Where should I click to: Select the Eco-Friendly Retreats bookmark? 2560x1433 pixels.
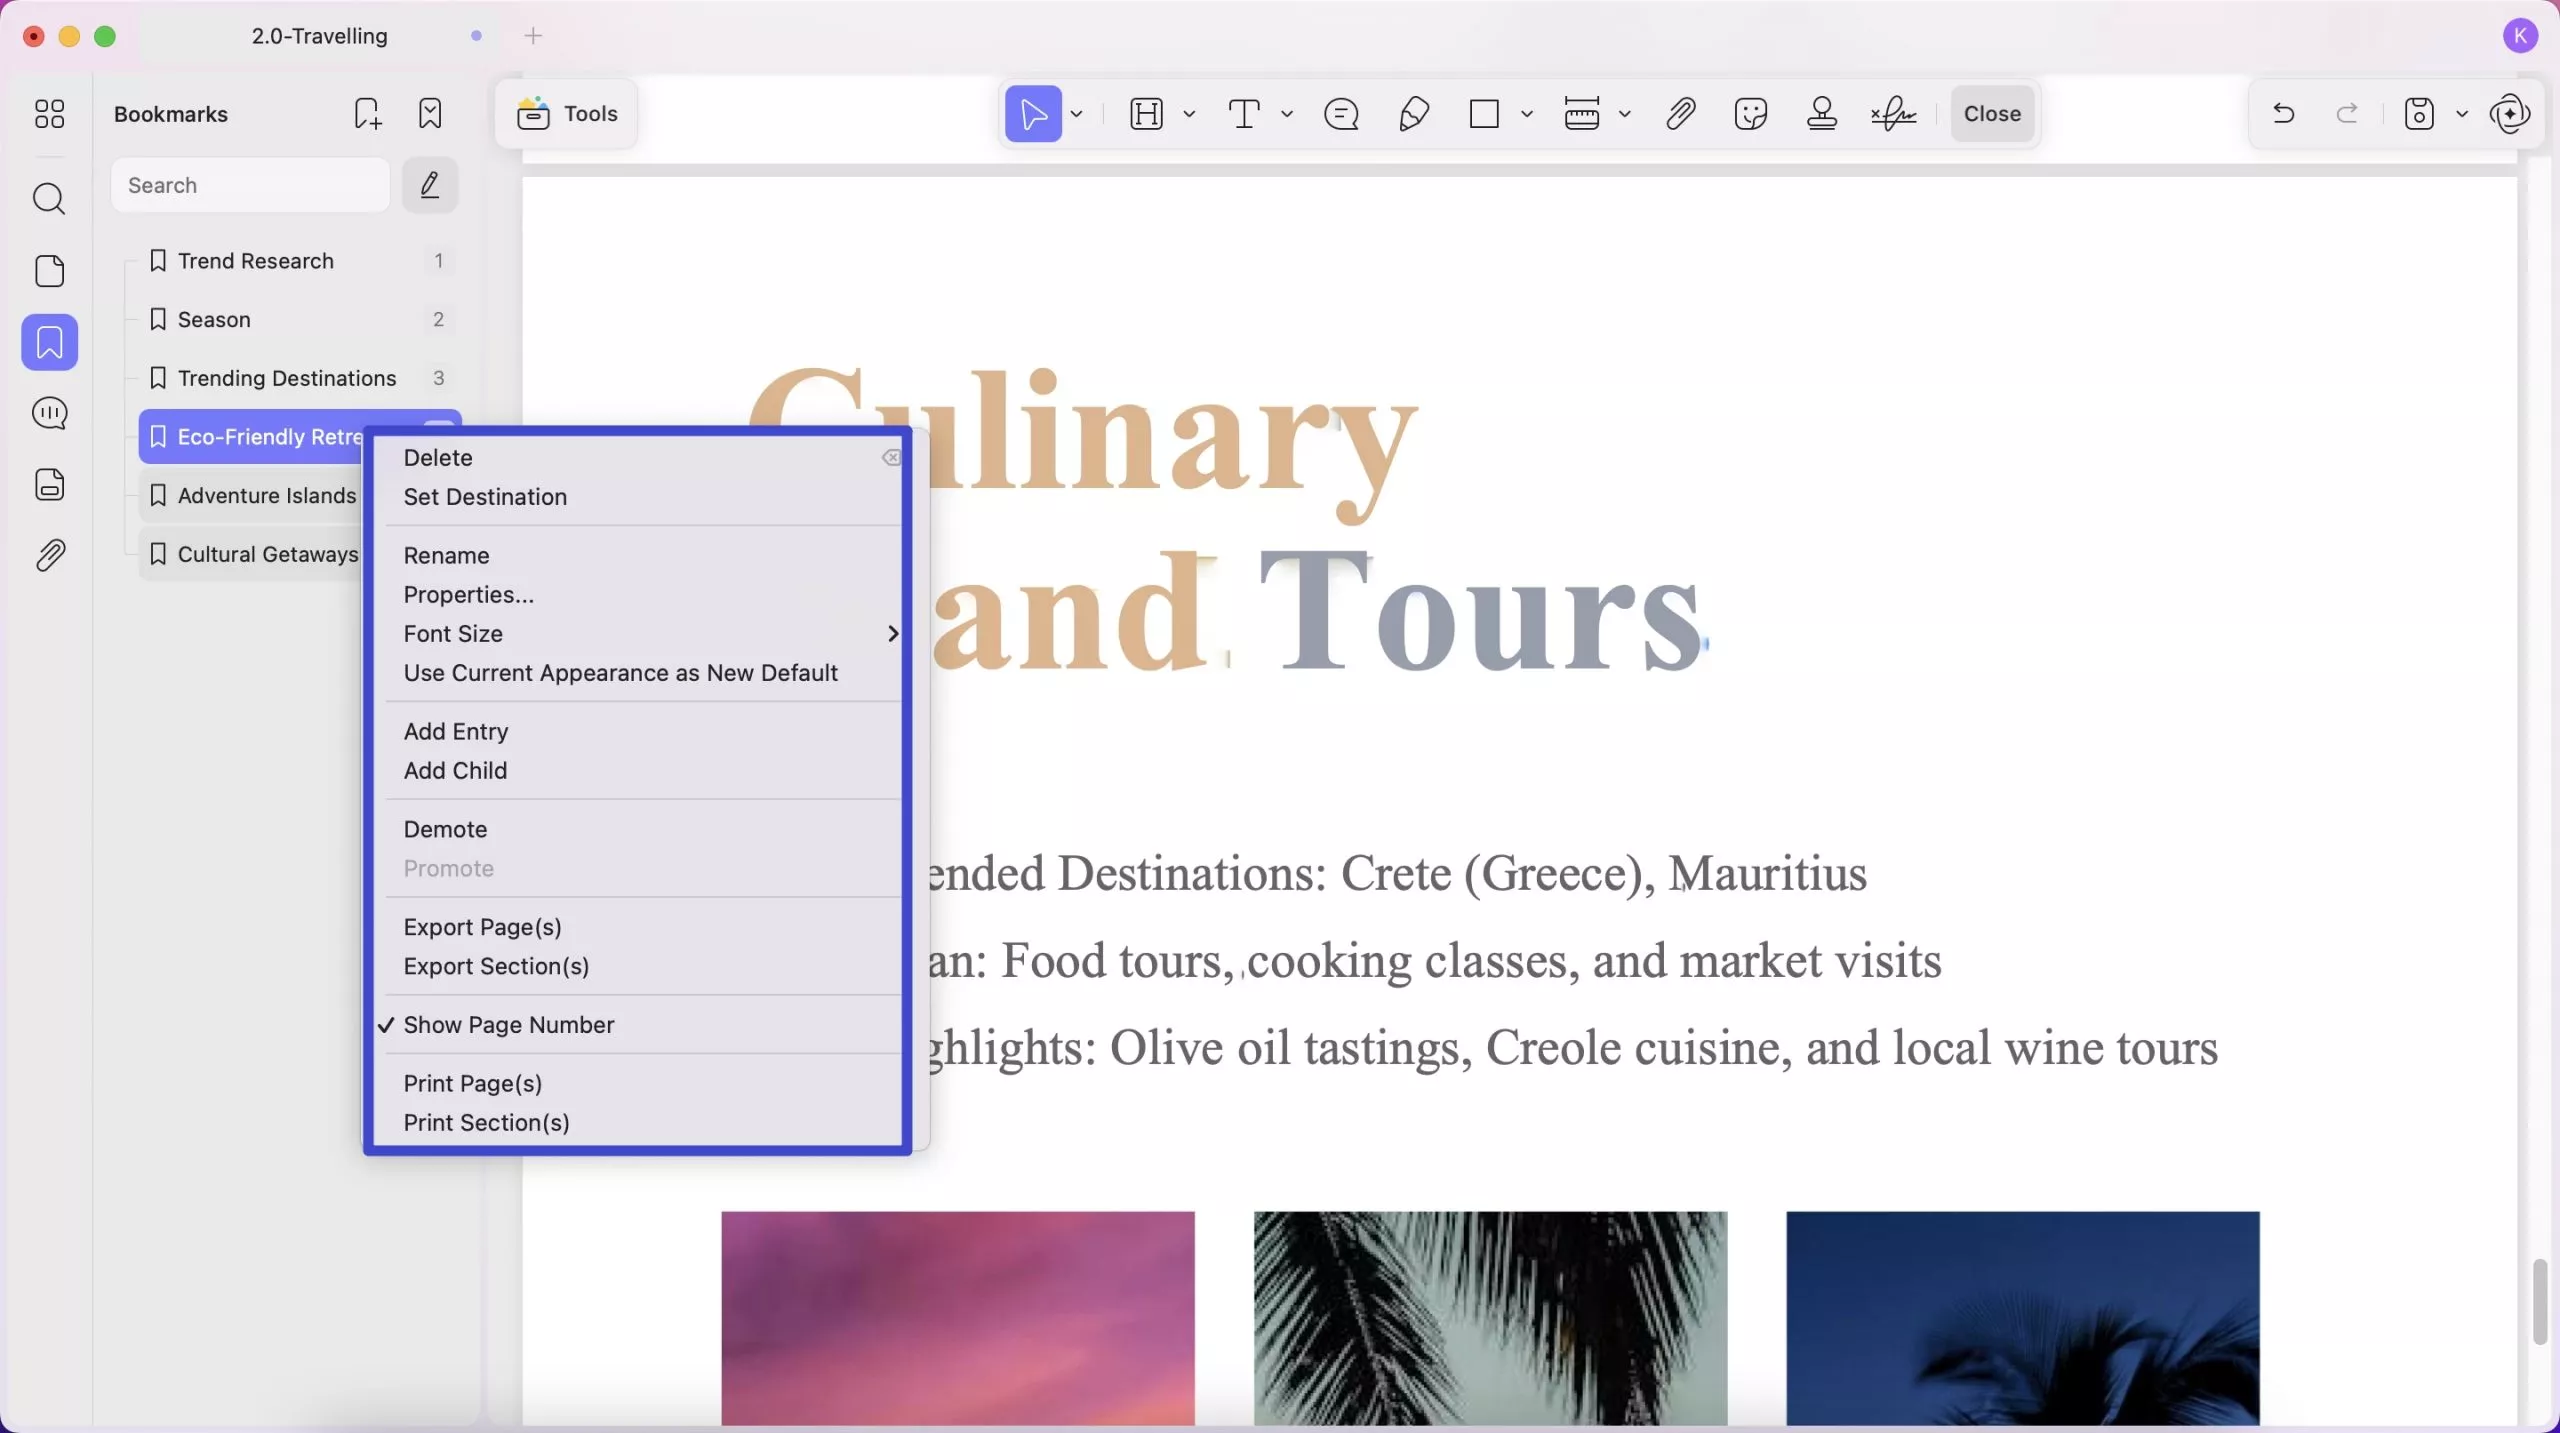coord(252,437)
